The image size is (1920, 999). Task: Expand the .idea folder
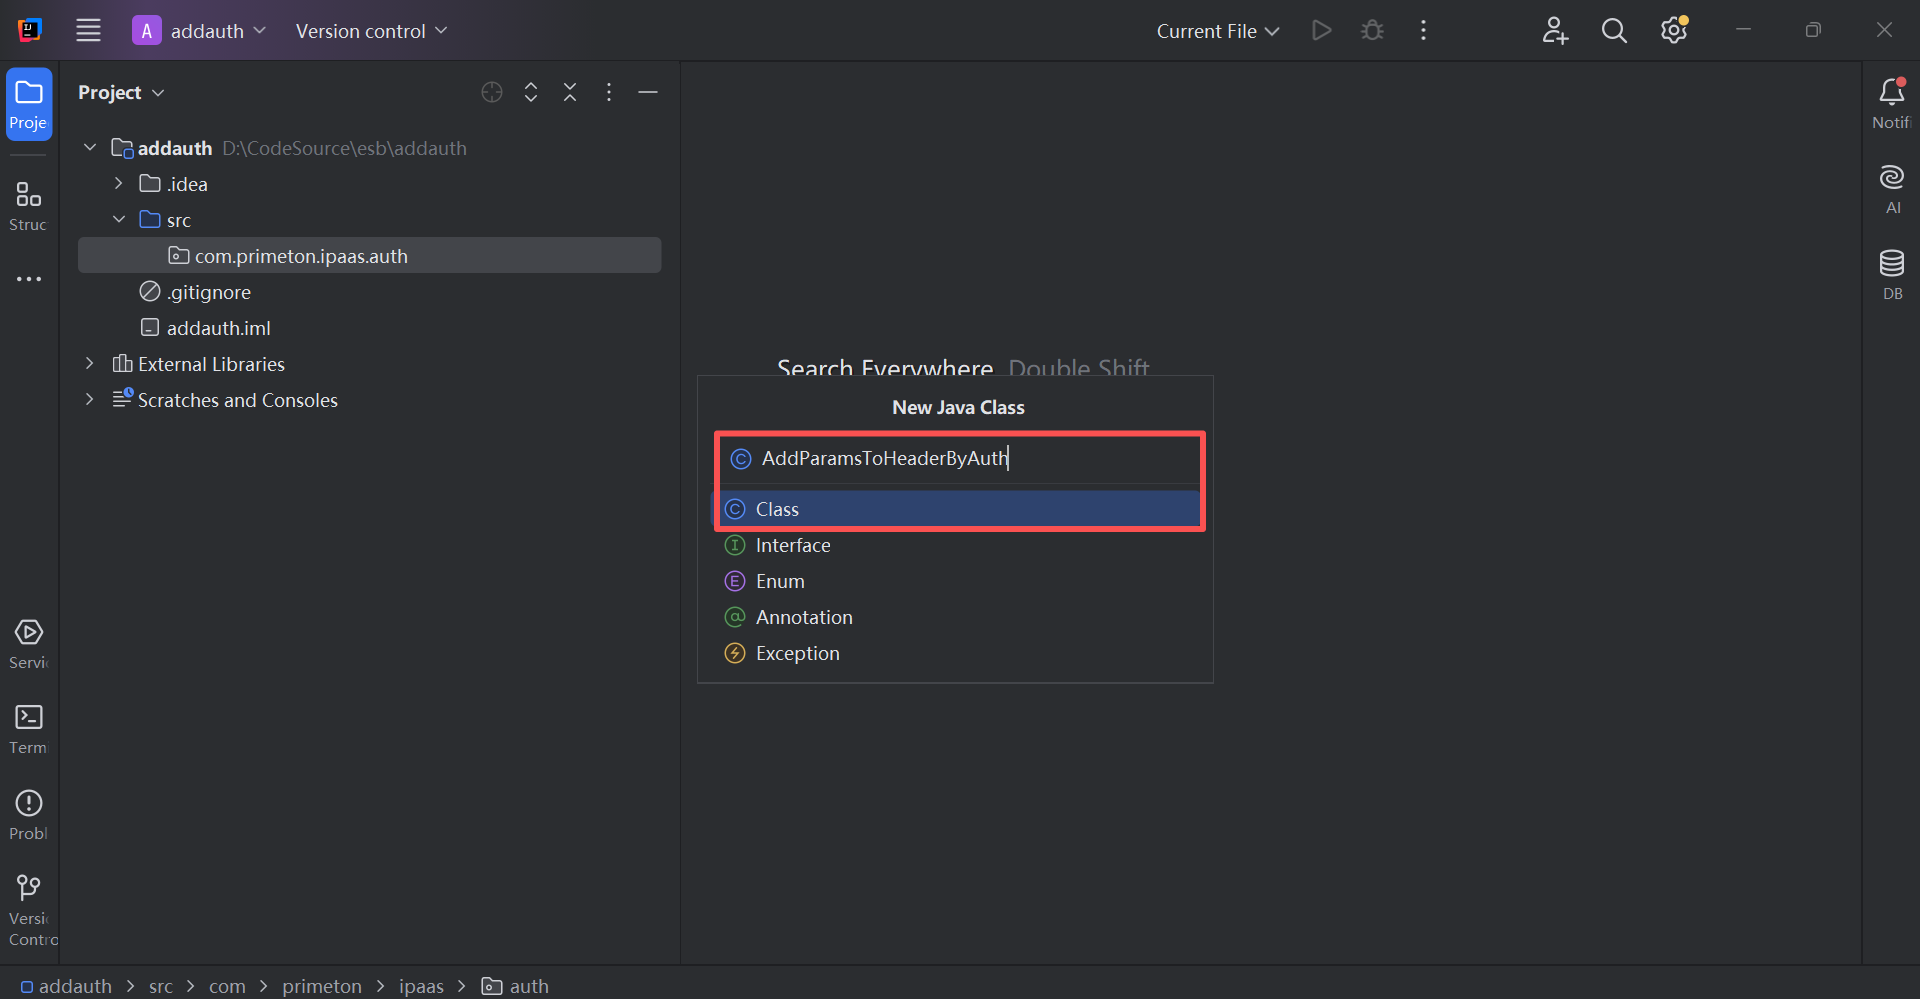[x=119, y=184]
